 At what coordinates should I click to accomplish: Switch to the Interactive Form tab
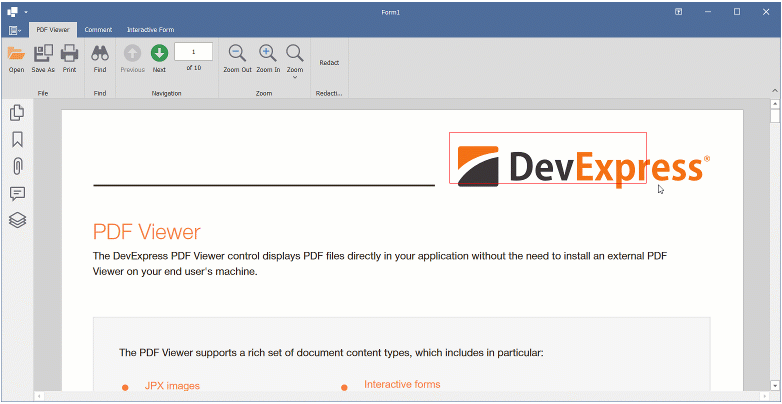pos(150,30)
